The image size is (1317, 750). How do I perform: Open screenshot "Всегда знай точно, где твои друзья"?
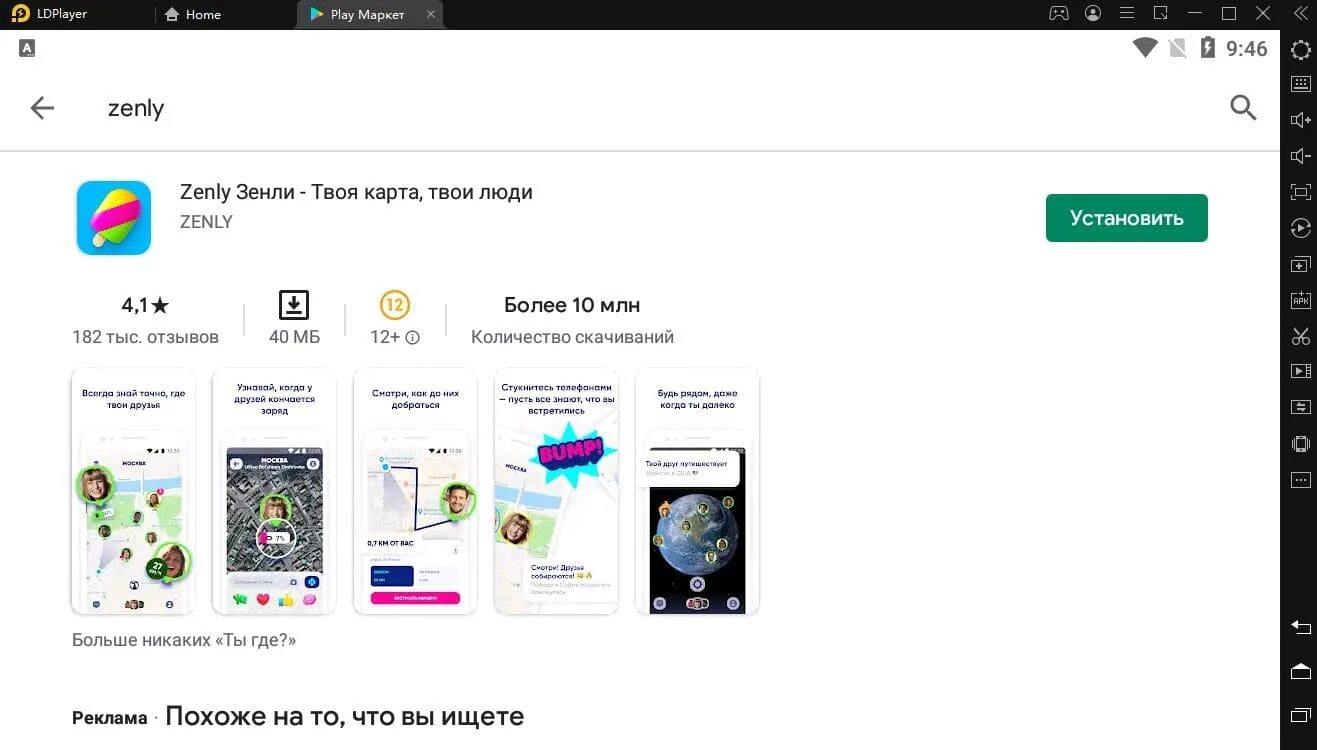pos(133,491)
